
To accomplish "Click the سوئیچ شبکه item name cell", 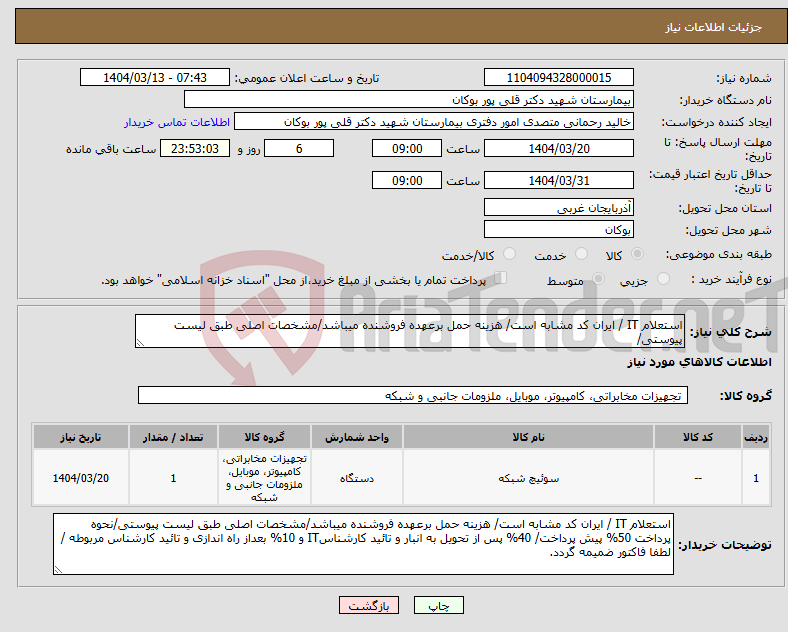I will coord(528,478).
